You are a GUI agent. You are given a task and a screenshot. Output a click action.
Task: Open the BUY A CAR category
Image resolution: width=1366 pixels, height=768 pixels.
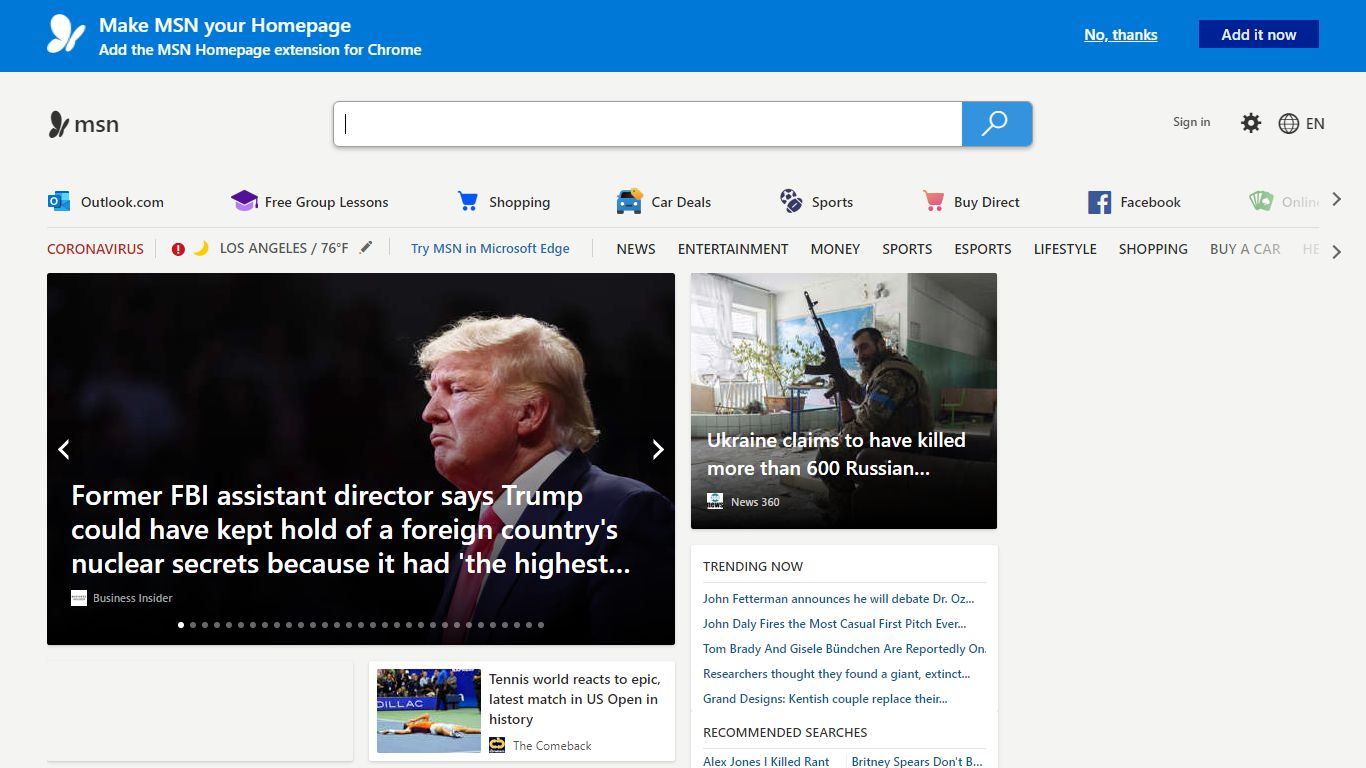(1245, 249)
